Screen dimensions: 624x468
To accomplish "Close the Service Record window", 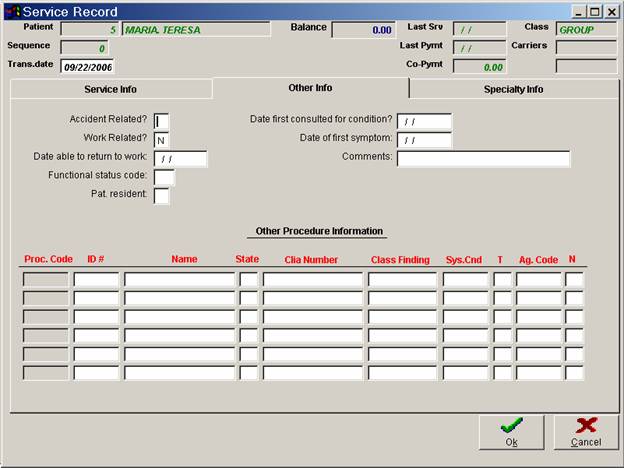I will [611, 12].
